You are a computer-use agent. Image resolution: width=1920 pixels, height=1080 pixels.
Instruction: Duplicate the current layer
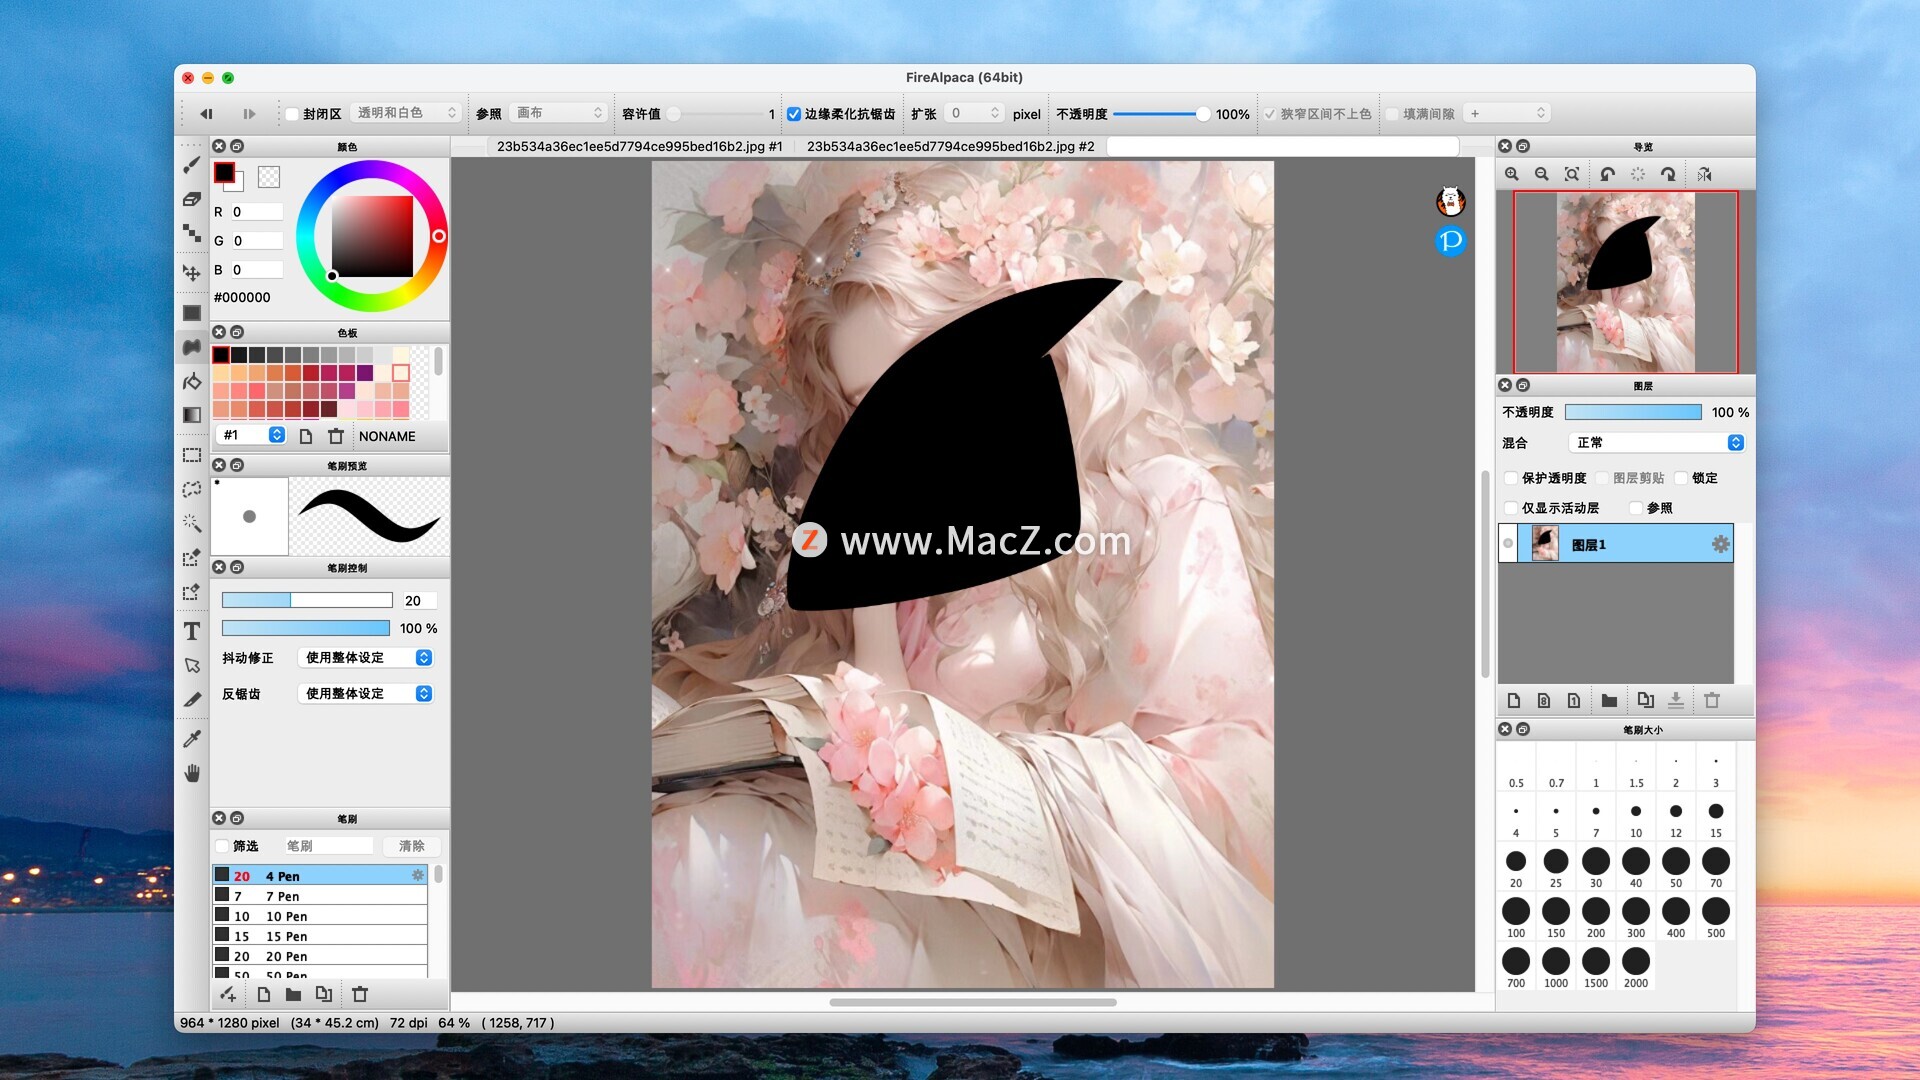point(1645,701)
